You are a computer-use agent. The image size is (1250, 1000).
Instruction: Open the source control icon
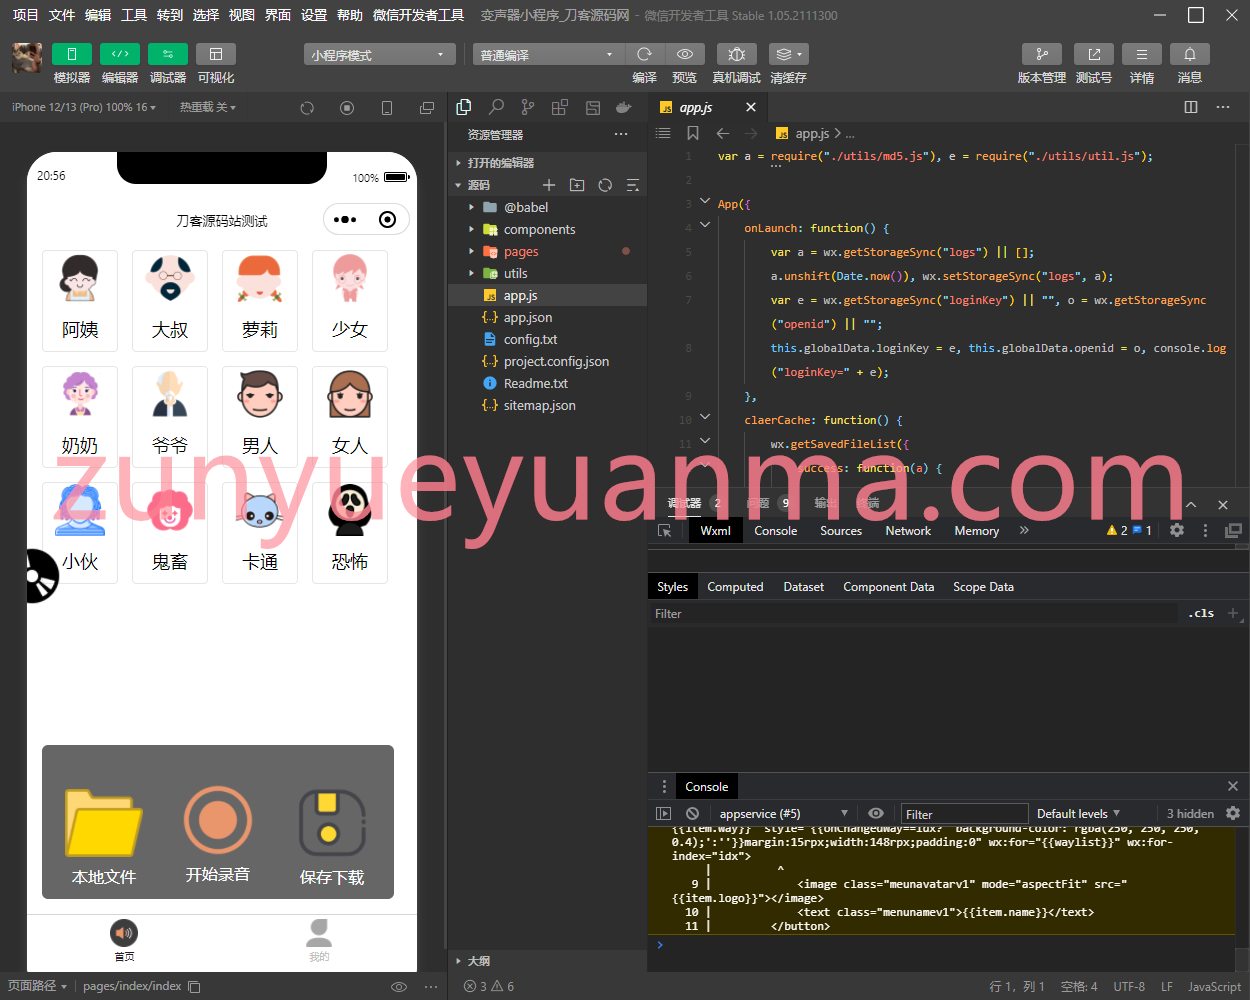click(x=528, y=107)
